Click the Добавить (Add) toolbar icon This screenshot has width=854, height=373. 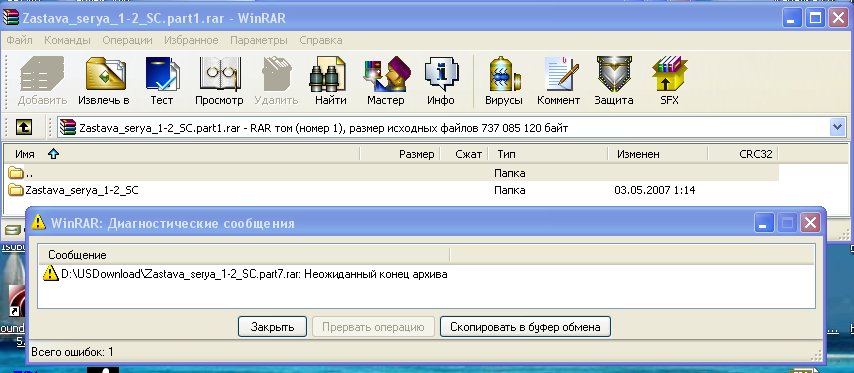click(x=42, y=74)
